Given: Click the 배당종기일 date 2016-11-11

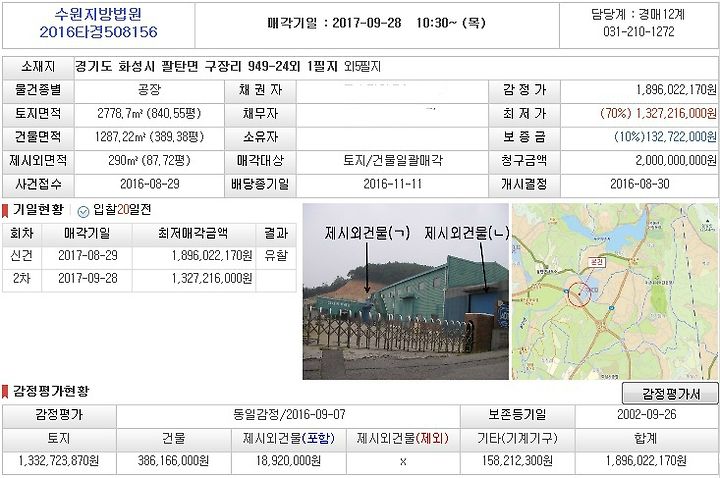Looking at the screenshot, I should (x=392, y=184).
